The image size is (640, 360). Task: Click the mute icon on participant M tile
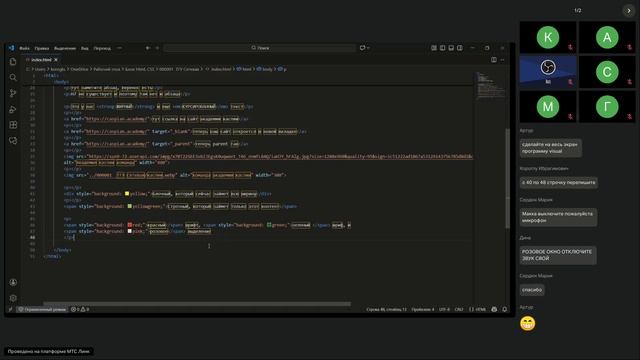[x=570, y=117]
